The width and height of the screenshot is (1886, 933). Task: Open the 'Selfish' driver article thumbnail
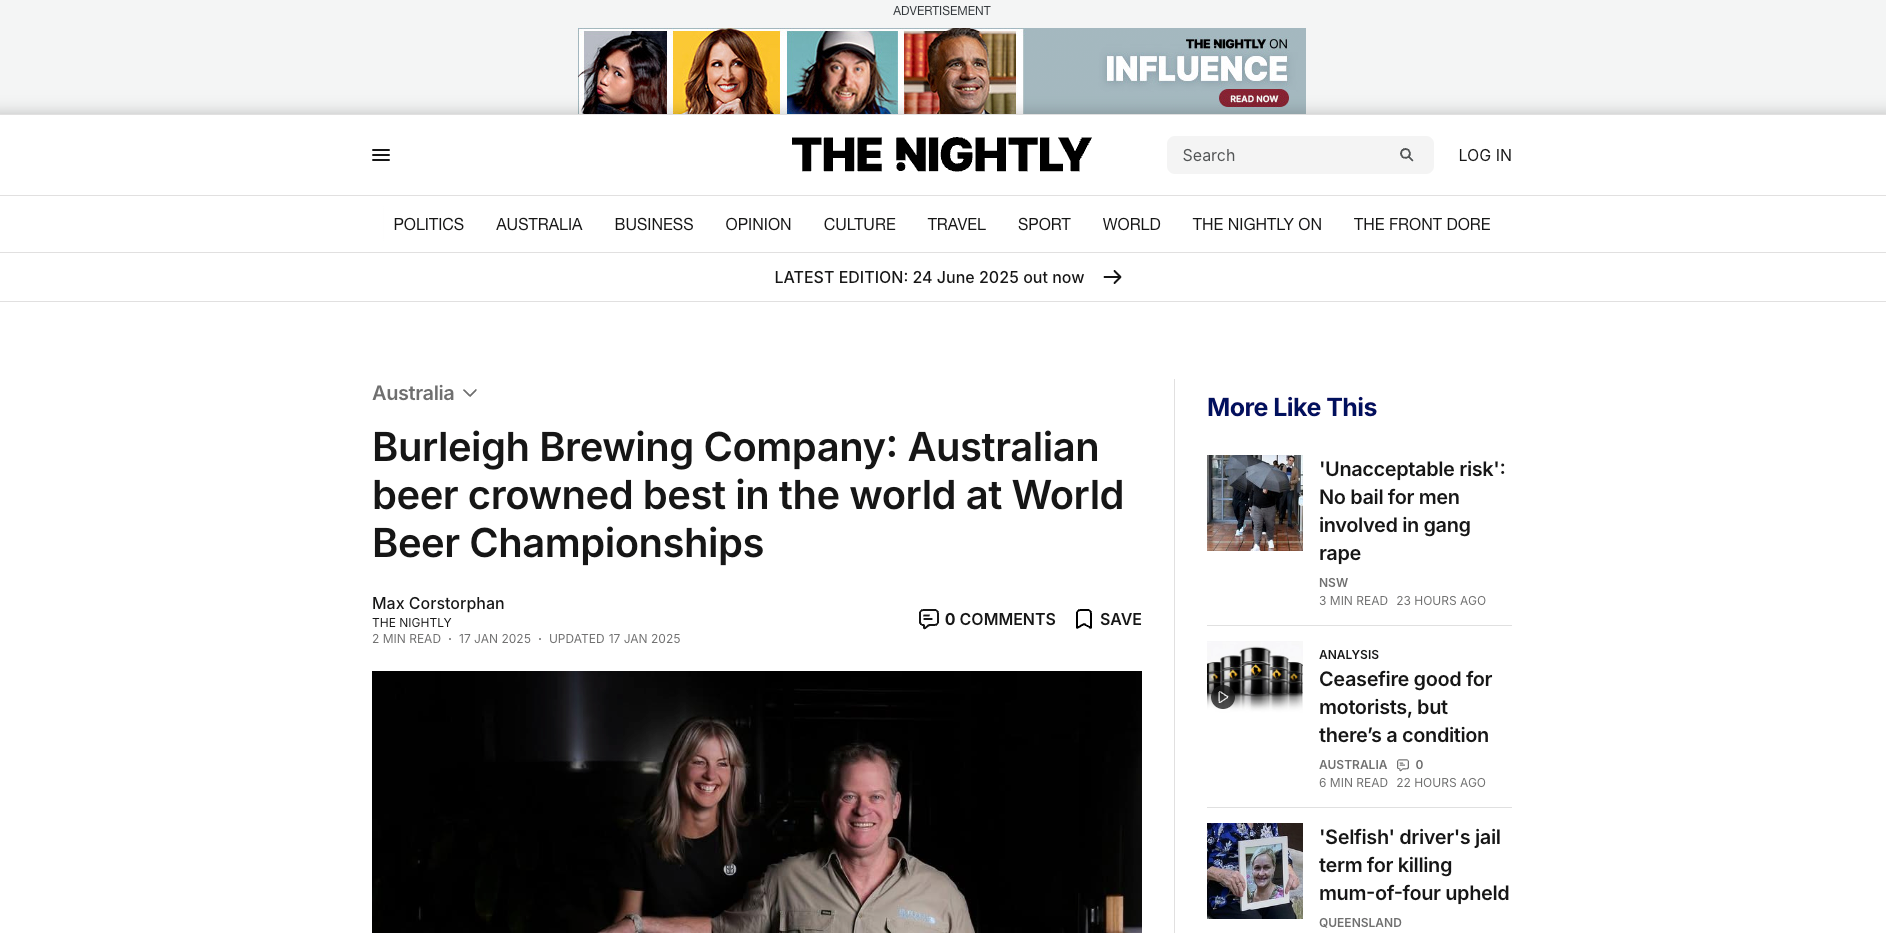(1255, 871)
